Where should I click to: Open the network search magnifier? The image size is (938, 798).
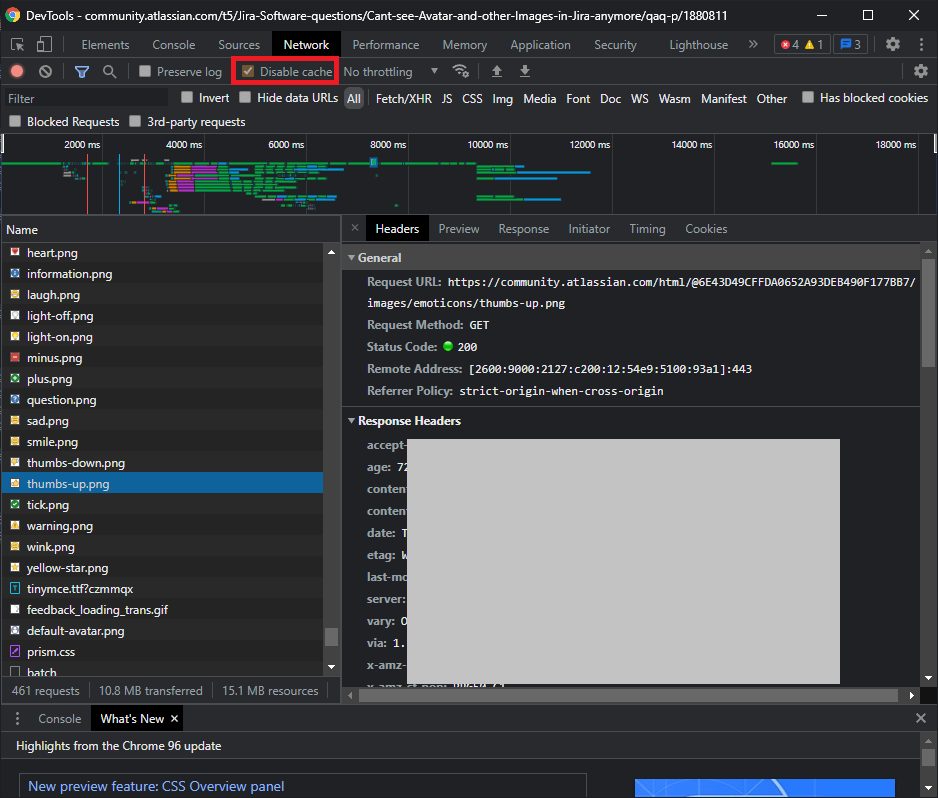pyautogui.click(x=109, y=72)
